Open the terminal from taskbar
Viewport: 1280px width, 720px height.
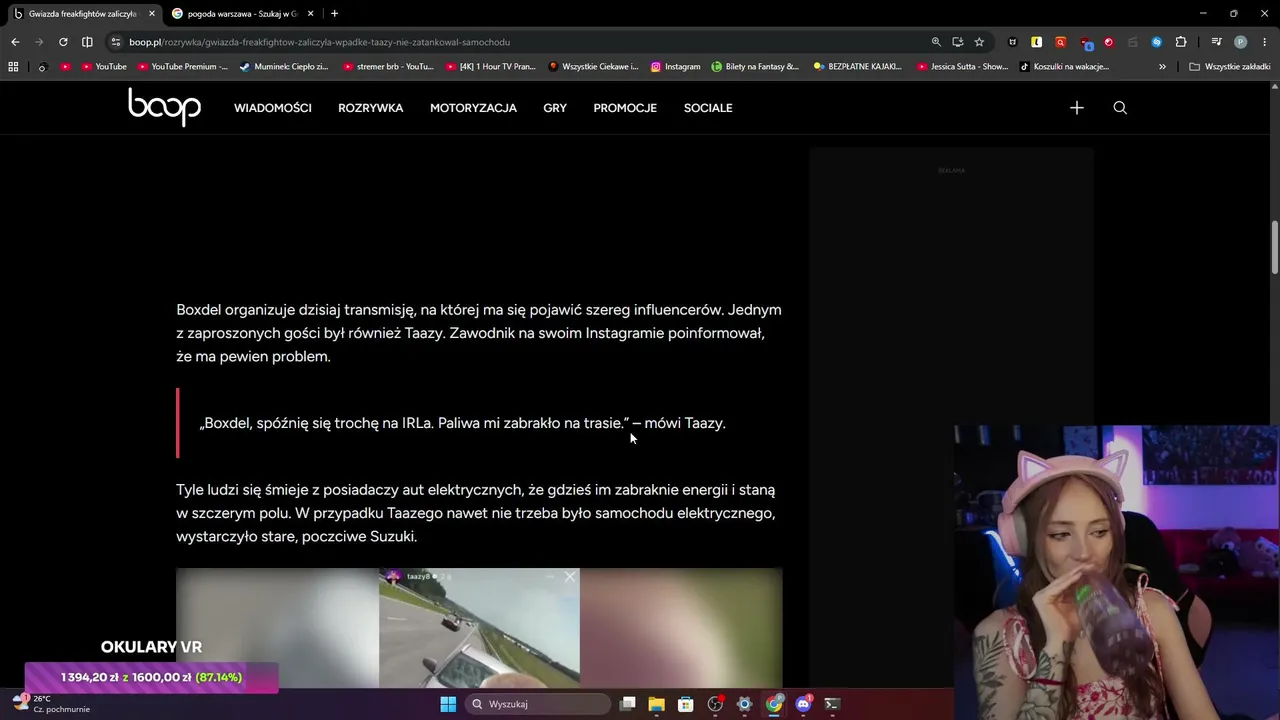click(x=832, y=704)
